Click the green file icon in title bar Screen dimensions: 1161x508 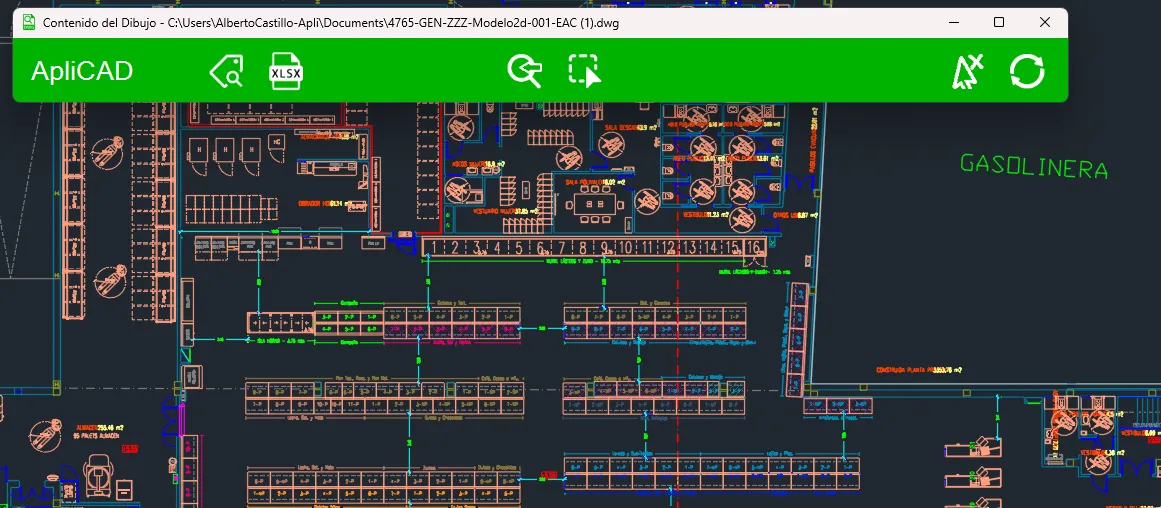click(x=29, y=22)
